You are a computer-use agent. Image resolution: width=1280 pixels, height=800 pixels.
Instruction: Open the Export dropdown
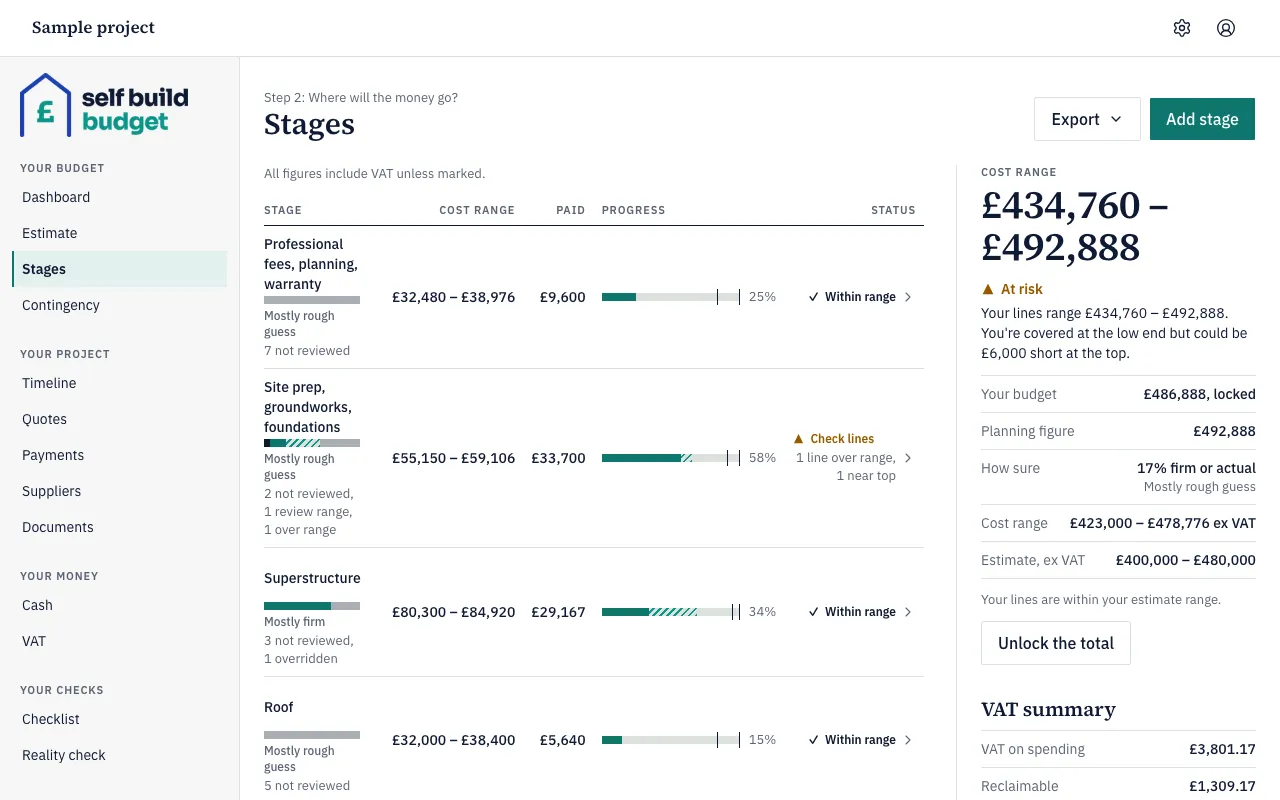[1087, 119]
